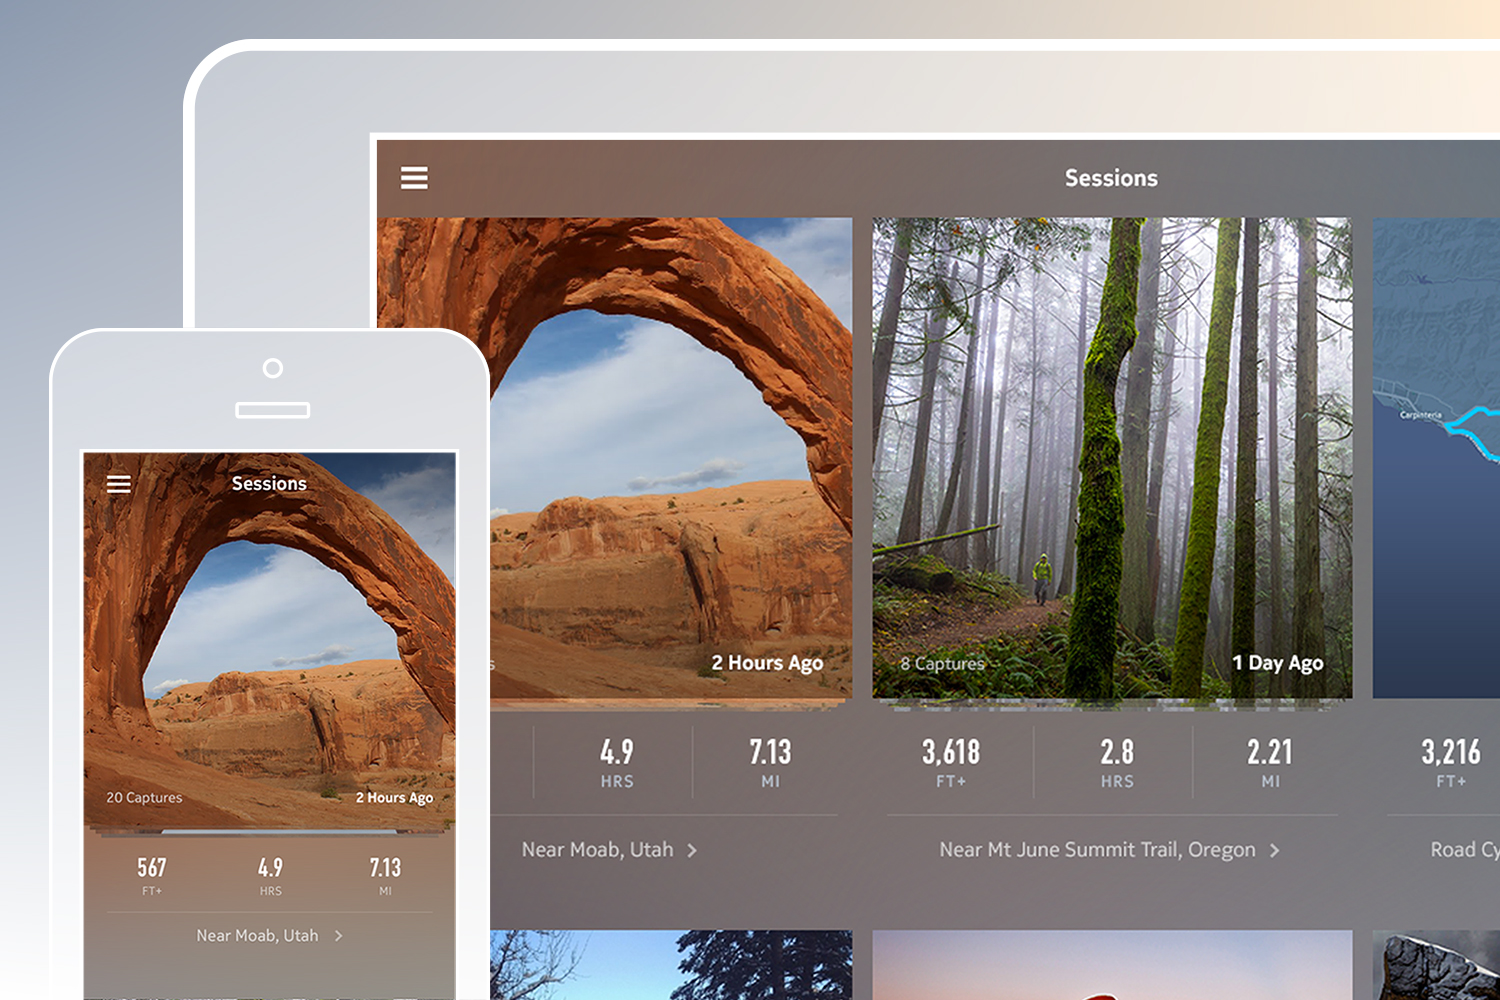Click the tablet 2 Hours Ago label

click(767, 662)
